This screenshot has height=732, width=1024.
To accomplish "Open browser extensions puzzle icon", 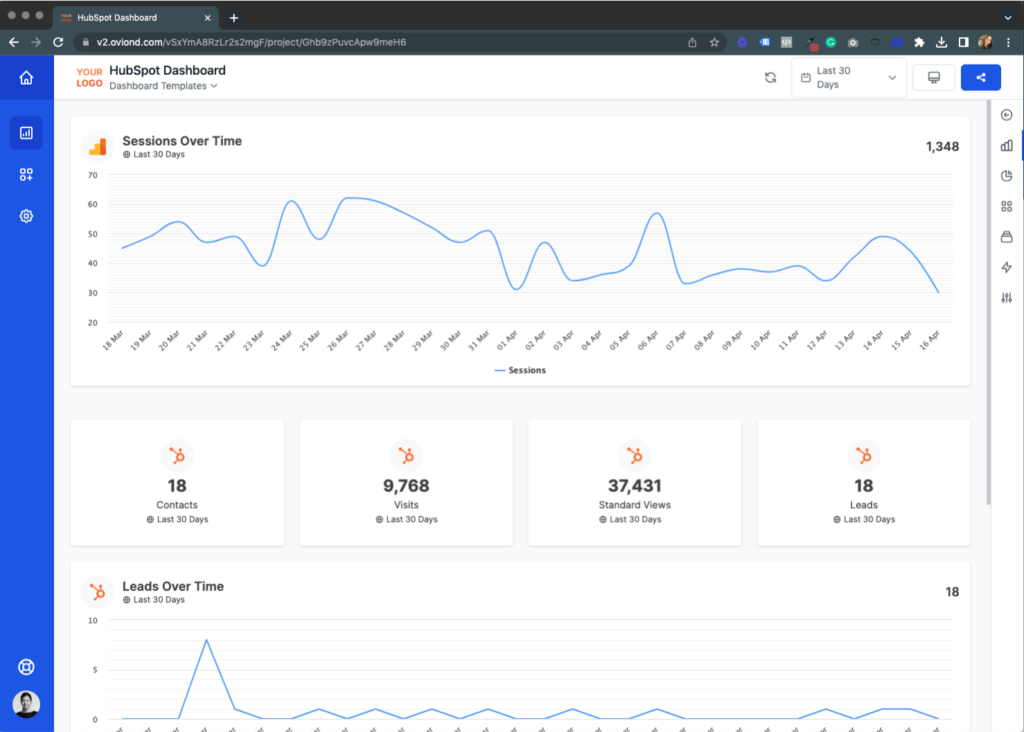I will [x=920, y=42].
